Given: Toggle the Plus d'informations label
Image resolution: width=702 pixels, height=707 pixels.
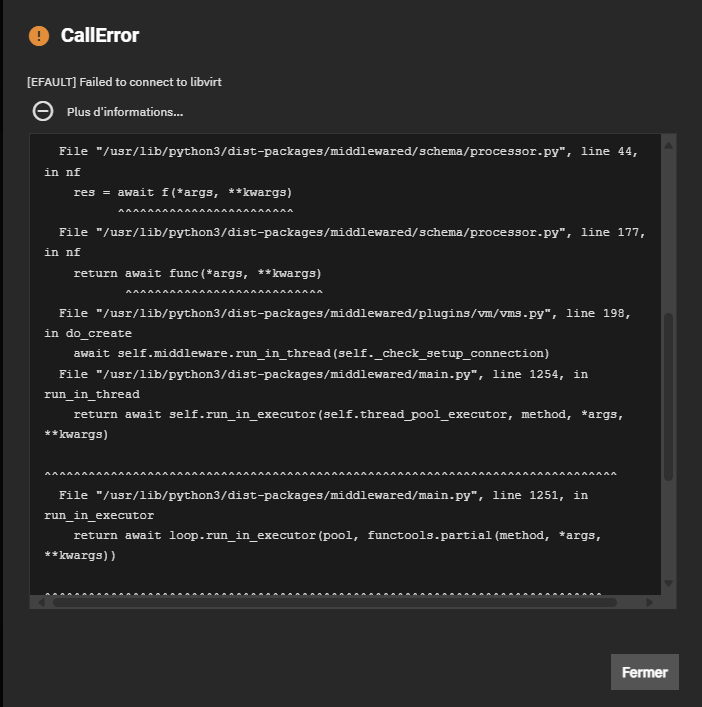Looking at the screenshot, I should [125, 112].
